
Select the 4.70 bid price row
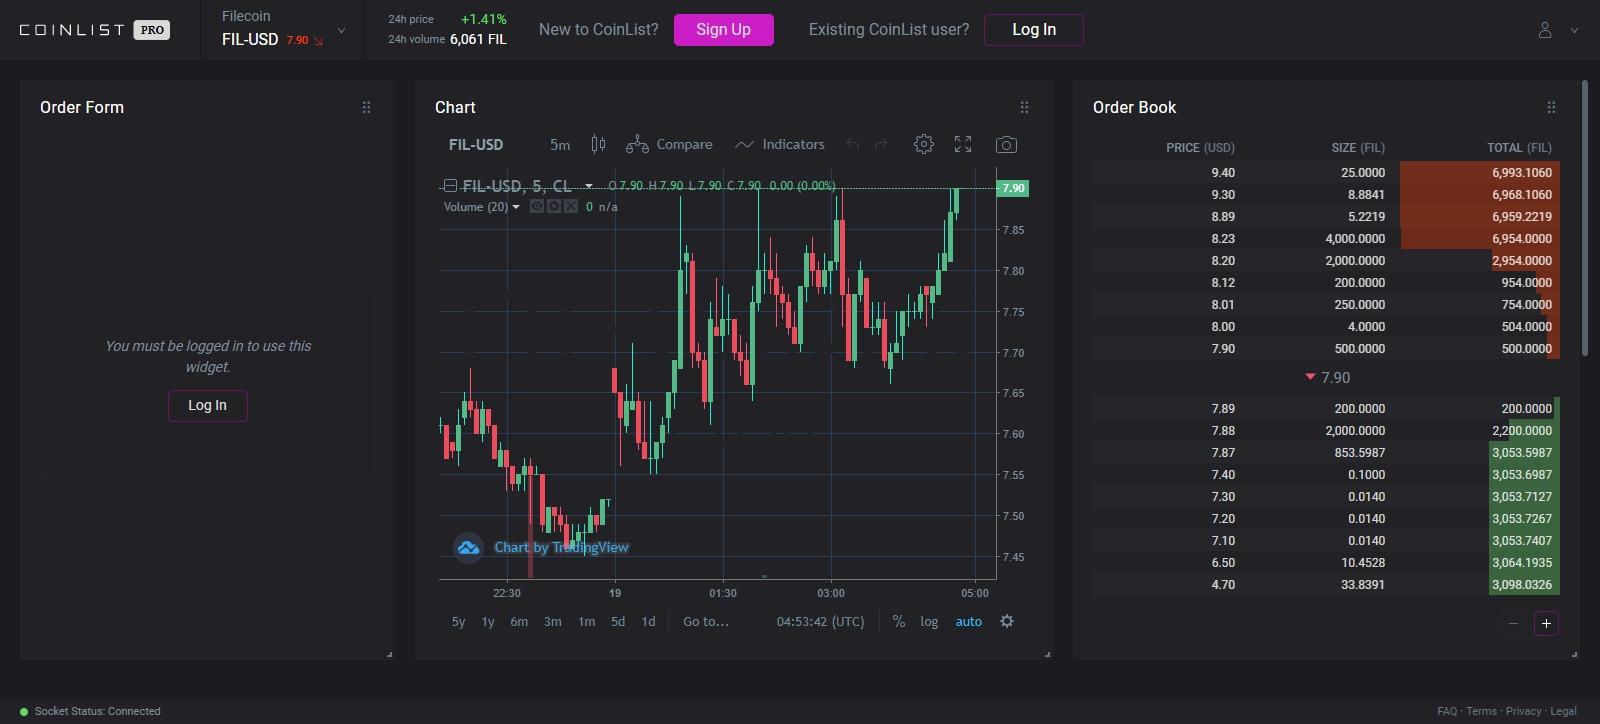click(1326, 585)
